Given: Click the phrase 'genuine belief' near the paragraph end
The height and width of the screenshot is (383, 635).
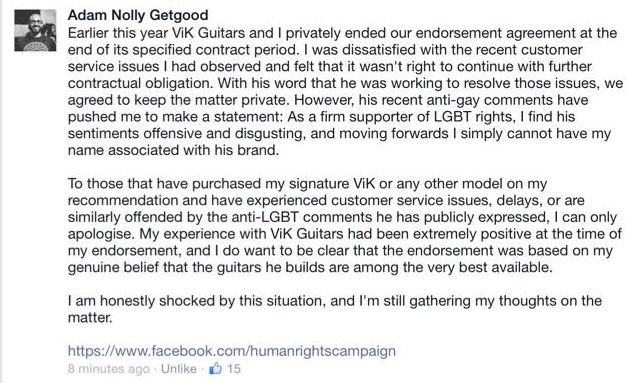Looking at the screenshot, I should click(113, 268).
